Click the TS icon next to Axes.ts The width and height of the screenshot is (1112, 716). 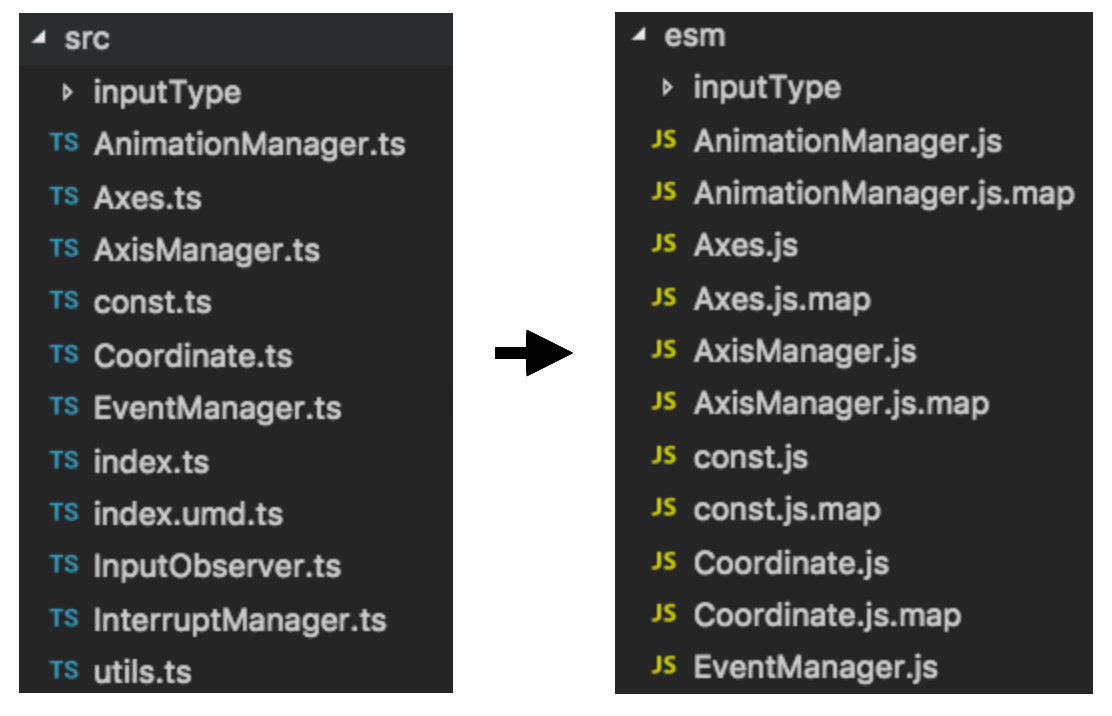tap(64, 196)
